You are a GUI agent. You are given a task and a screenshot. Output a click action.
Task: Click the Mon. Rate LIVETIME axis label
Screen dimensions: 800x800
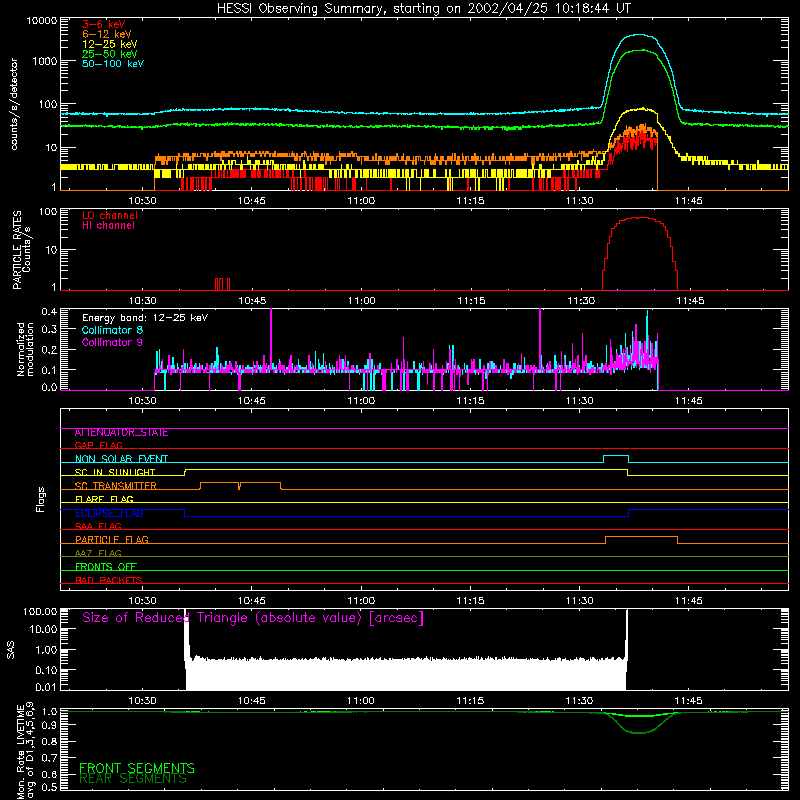point(25,750)
